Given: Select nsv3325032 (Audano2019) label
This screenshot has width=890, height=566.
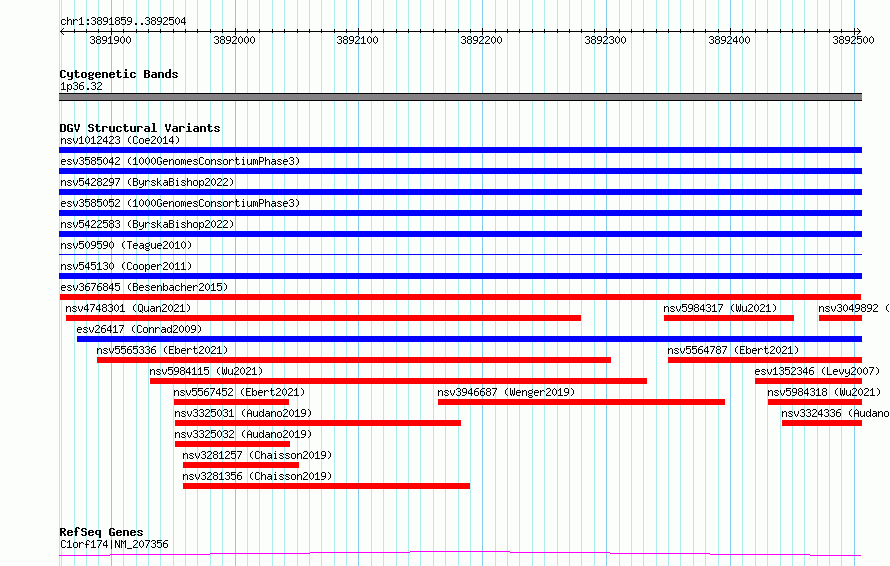Looking at the screenshot, I should (x=243, y=434).
